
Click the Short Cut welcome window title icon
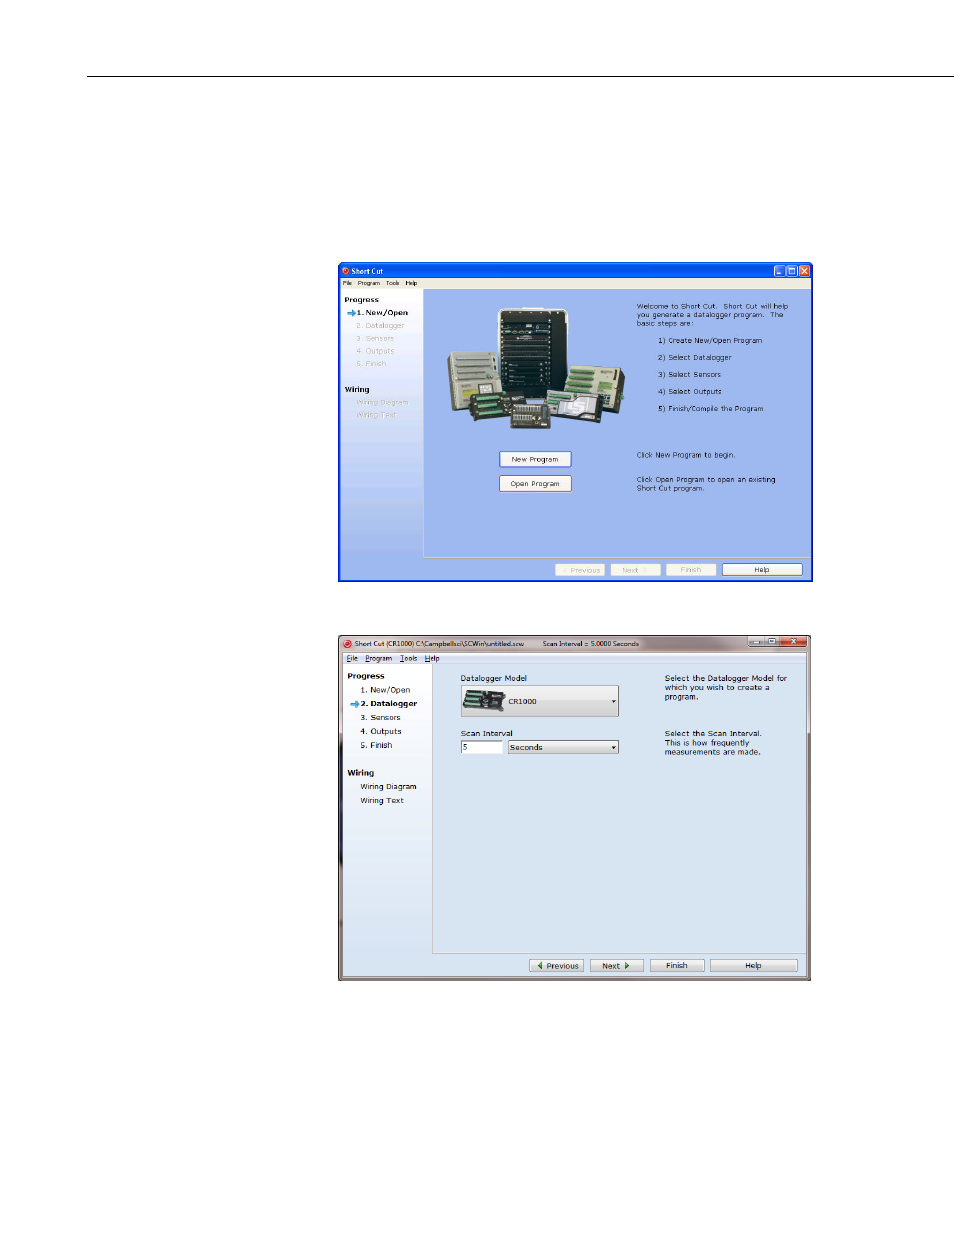(x=345, y=271)
